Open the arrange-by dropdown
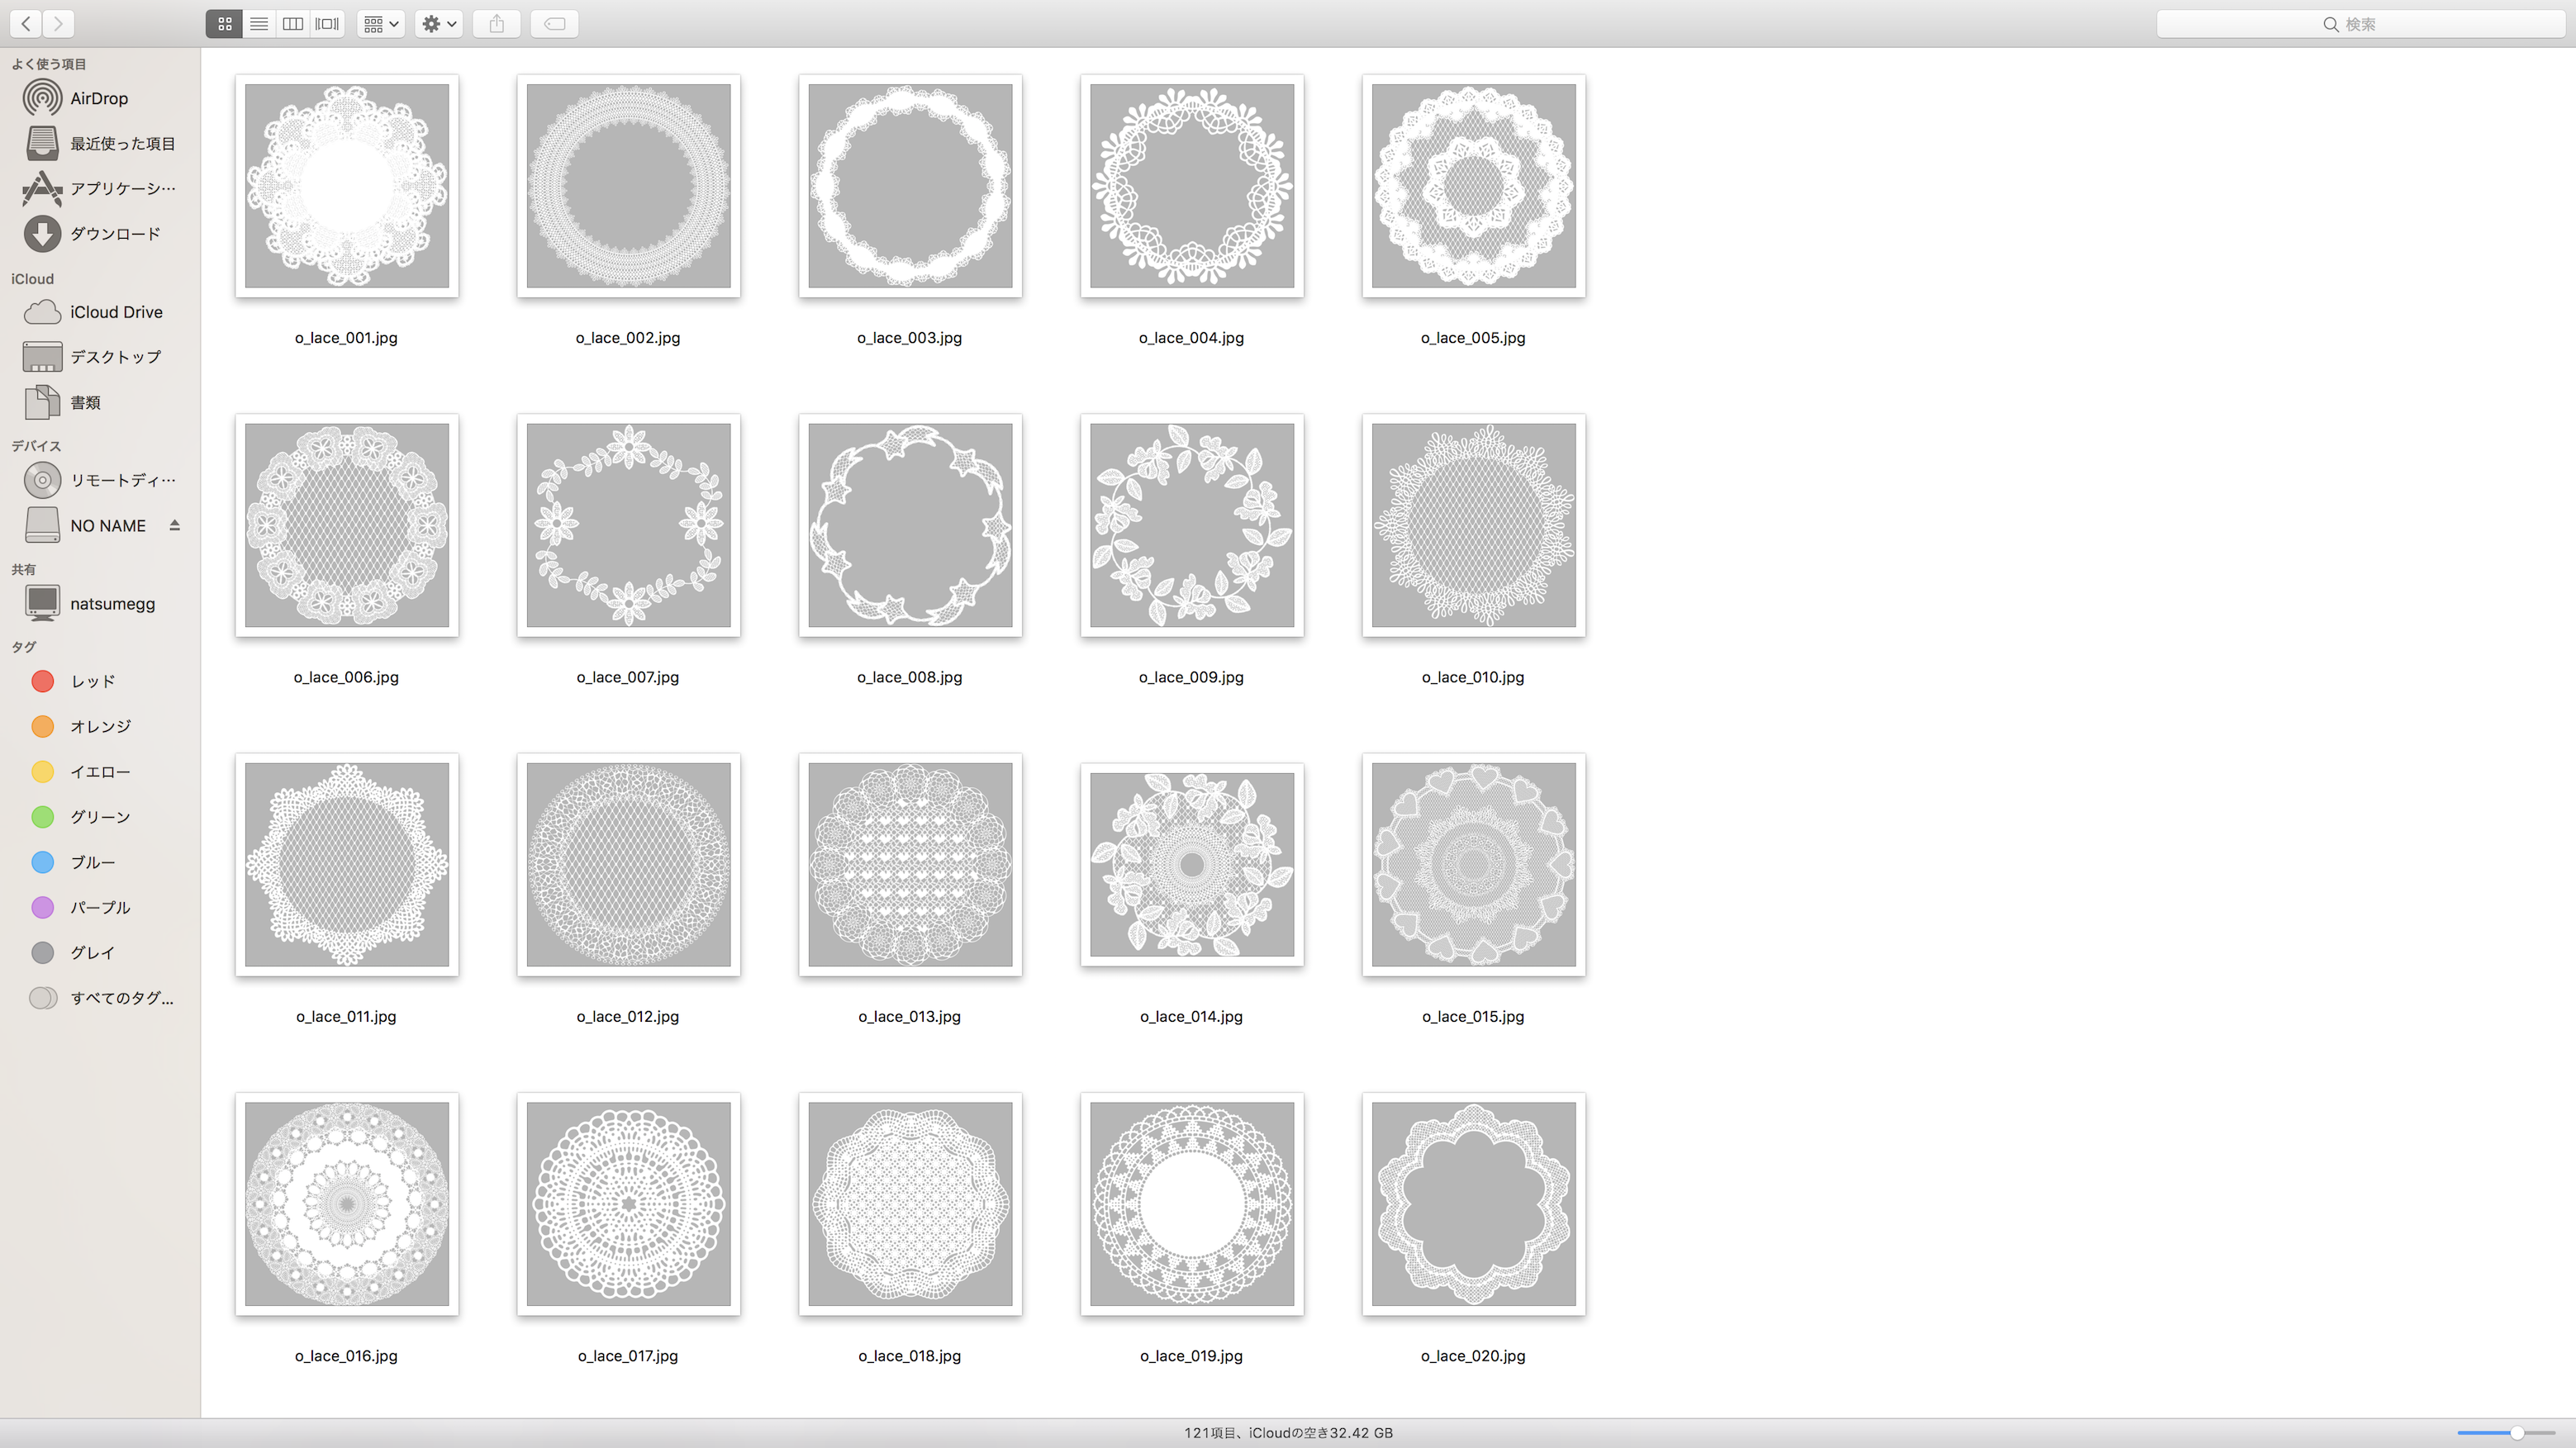 [x=381, y=24]
